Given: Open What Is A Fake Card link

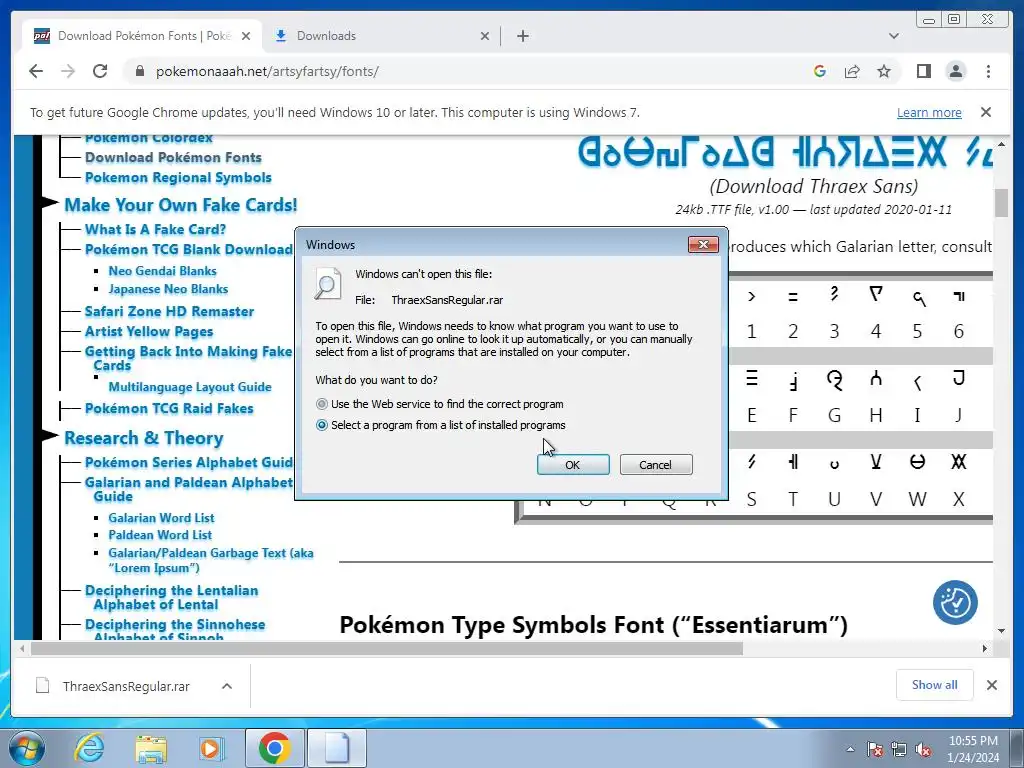Looking at the screenshot, I should click(155, 229).
